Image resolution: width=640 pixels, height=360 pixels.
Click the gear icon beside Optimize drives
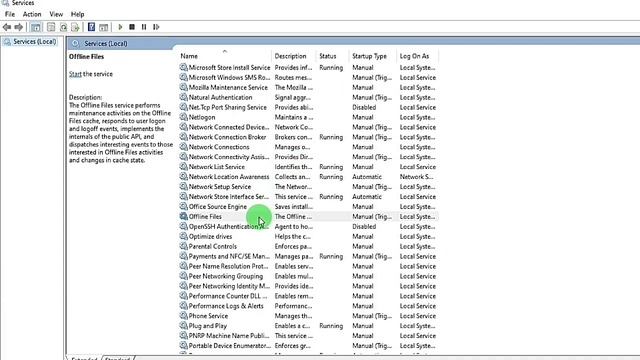[x=184, y=236]
